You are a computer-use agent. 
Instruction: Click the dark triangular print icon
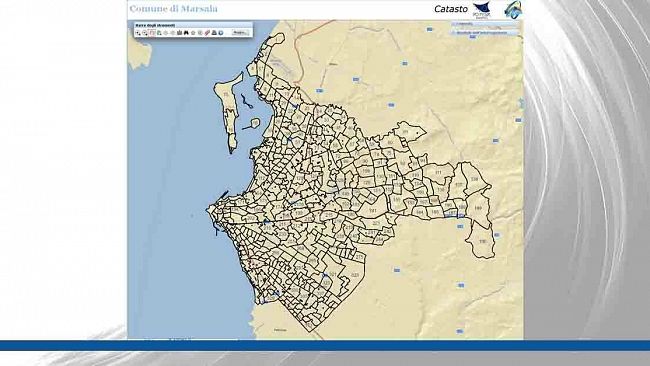click(214, 33)
